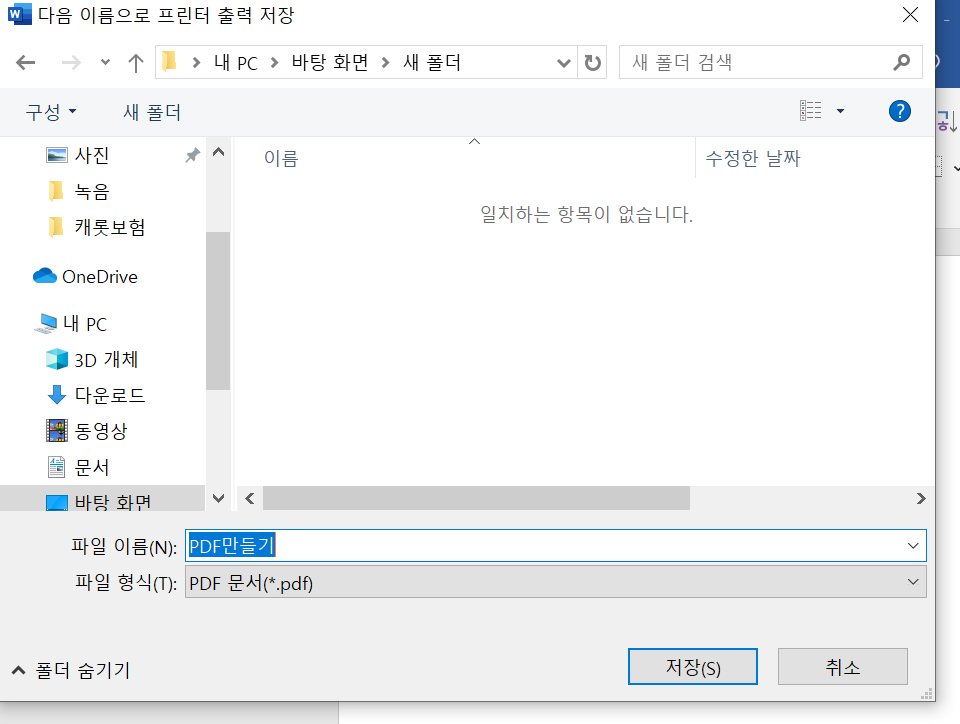Unpin the 사진 folder from Quick access

[190, 155]
